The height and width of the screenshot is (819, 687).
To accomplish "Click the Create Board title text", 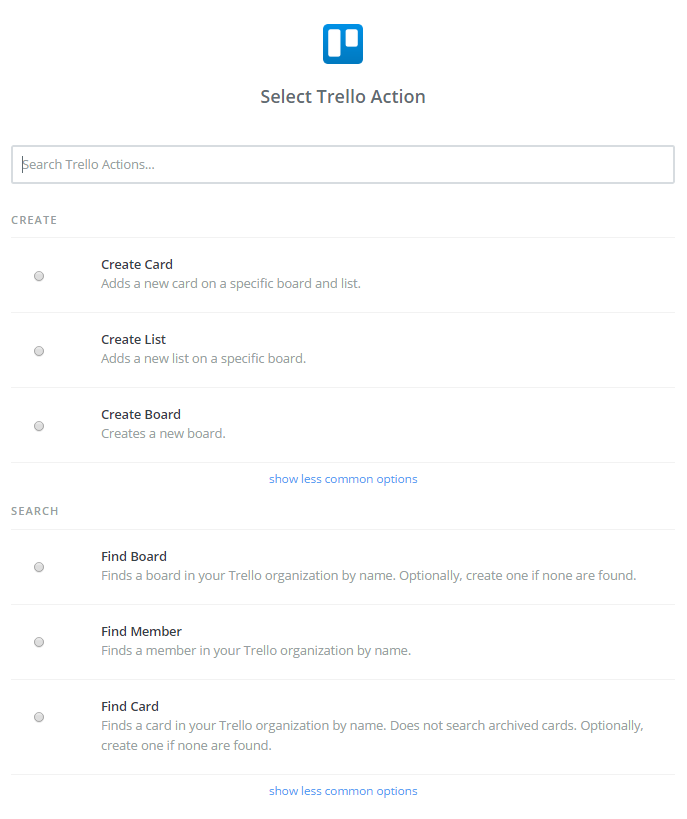I will coord(141,414).
